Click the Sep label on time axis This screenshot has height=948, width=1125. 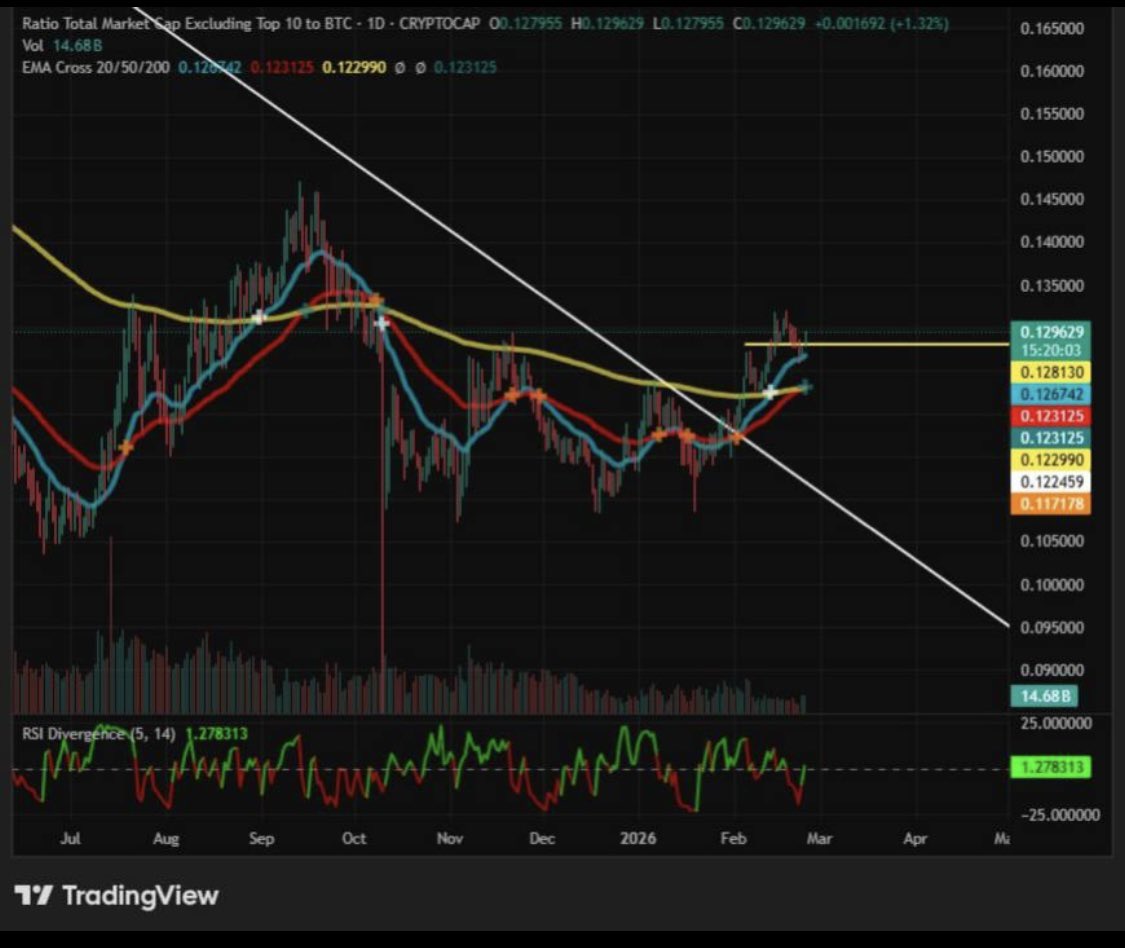coord(261,838)
